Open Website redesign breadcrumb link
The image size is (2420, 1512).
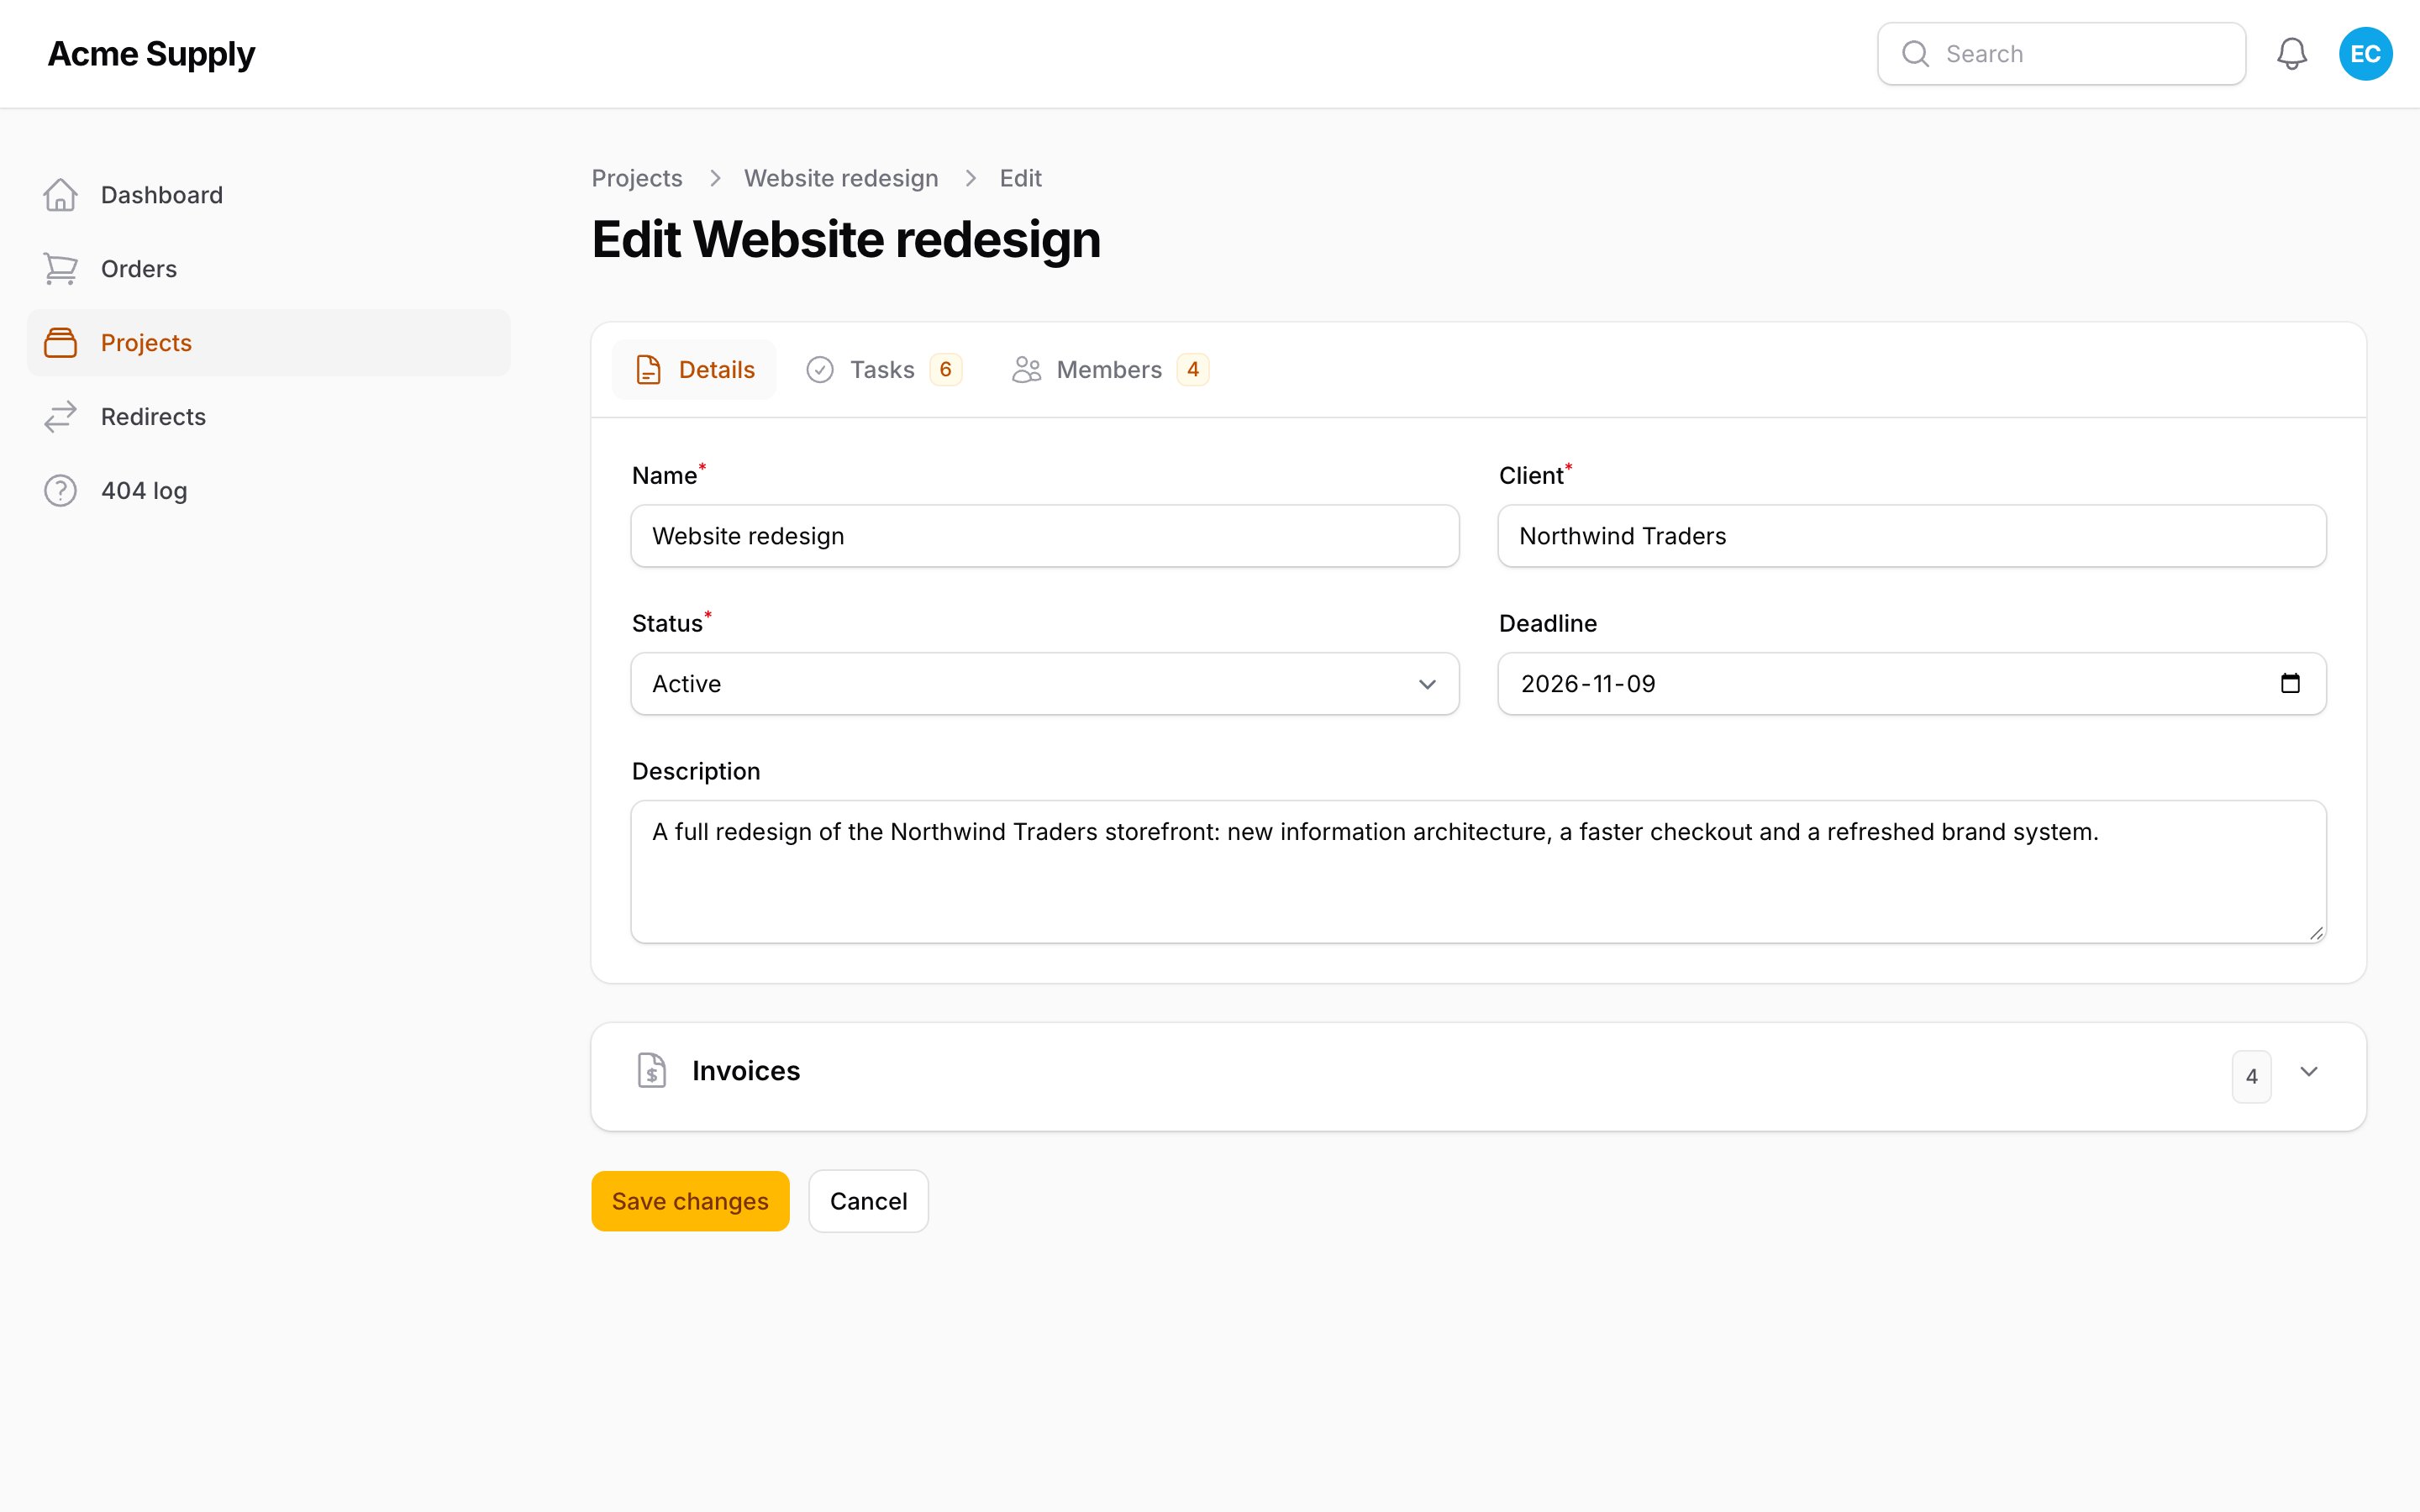[x=841, y=178]
